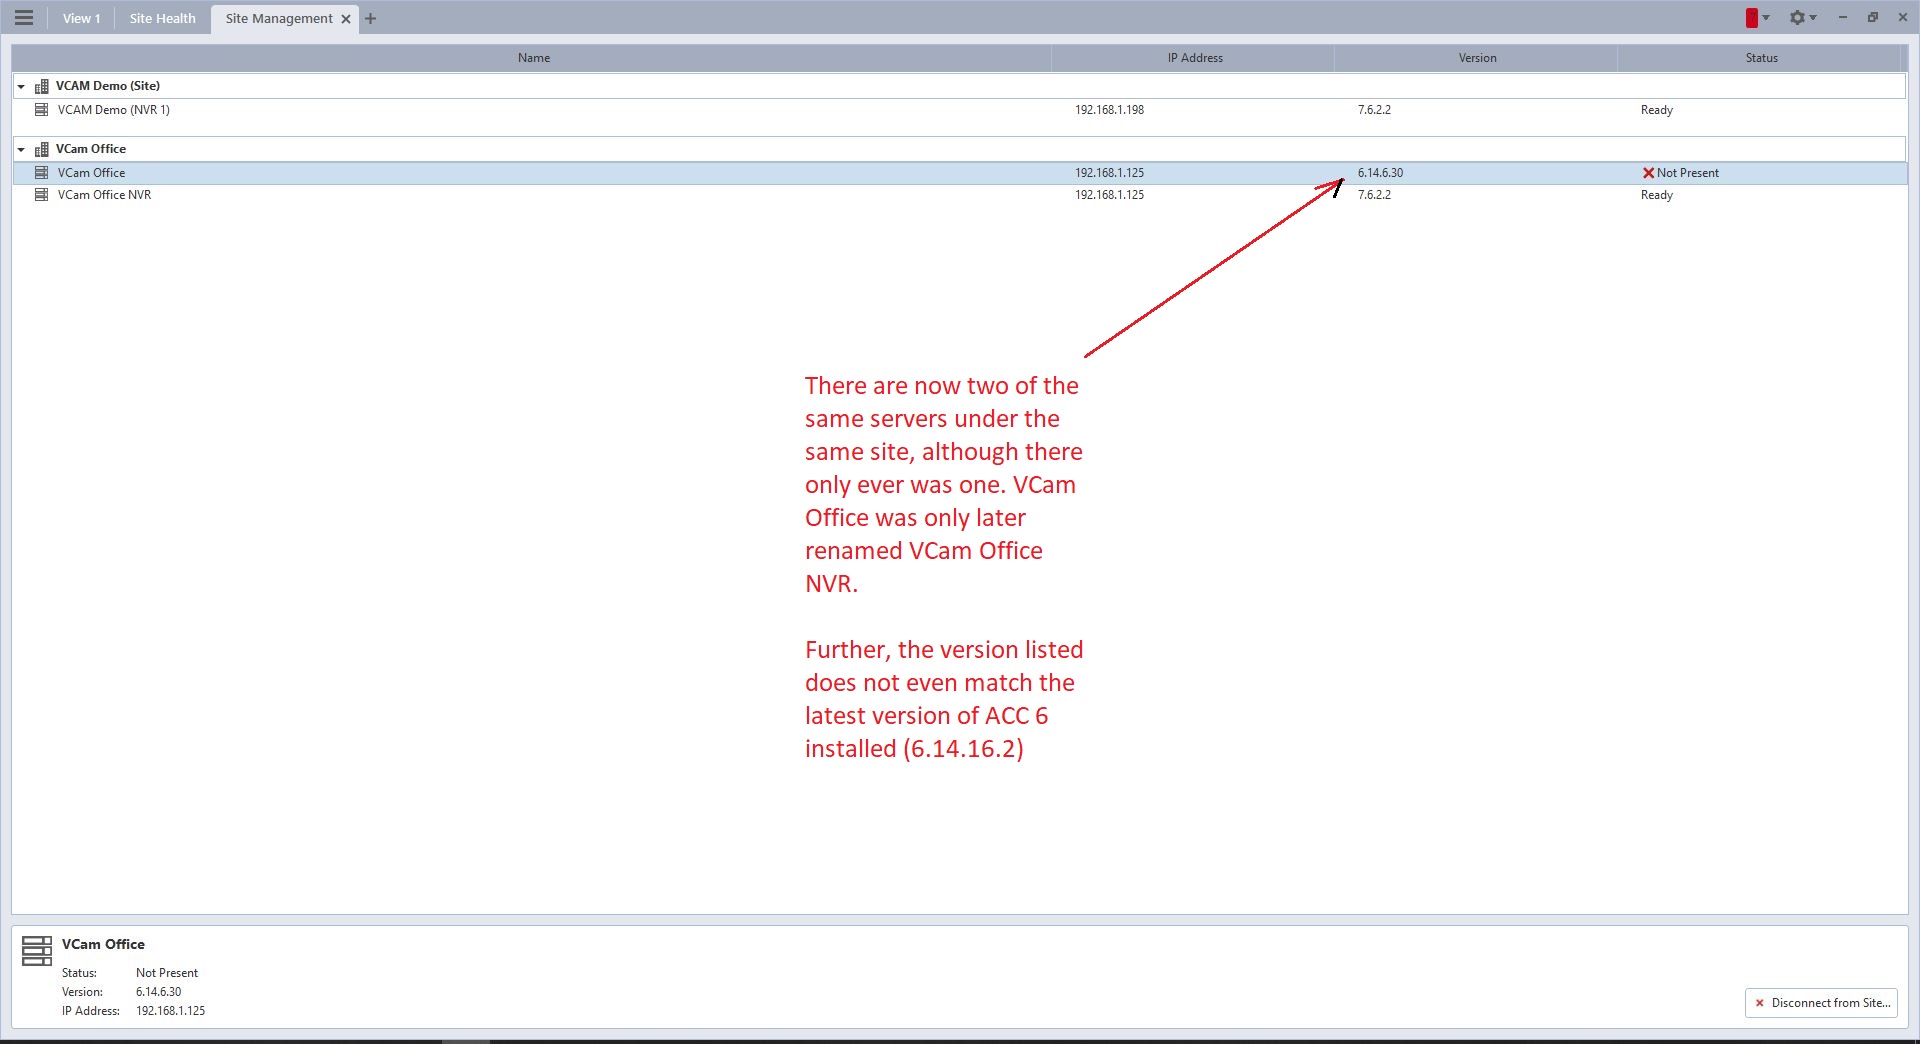The width and height of the screenshot is (1920, 1044).
Task: Sort by the Version column header
Action: pyautogui.click(x=1477, y=58)
